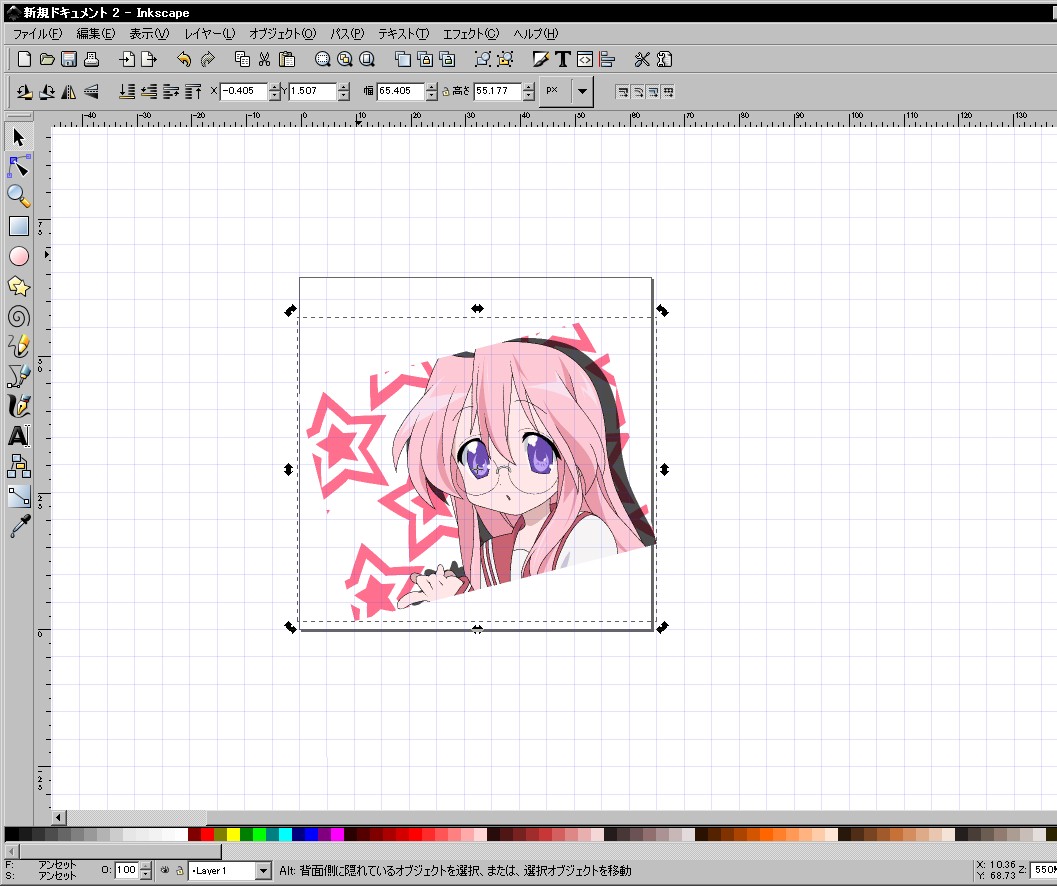Image resolution: width=1057 pixels, height=886 pixels.
Task: Zoom to fit drawing icon
Action: [x=344, y=59]
